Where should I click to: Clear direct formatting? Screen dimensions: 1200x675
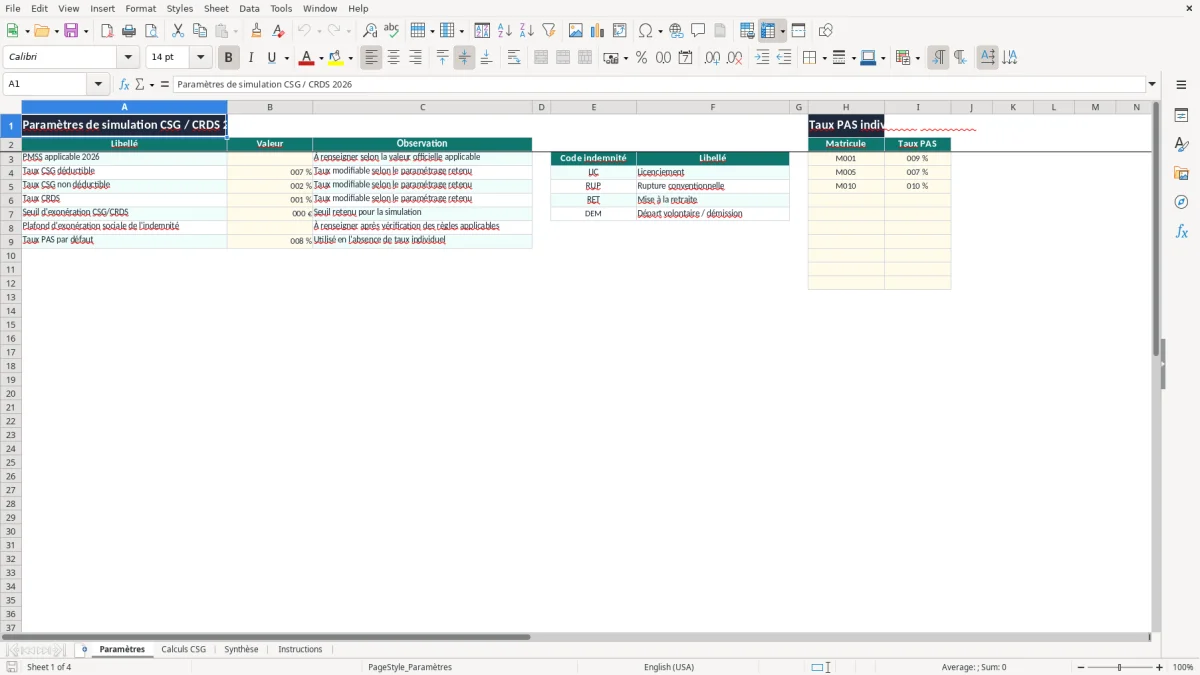(x=279, y=31)
